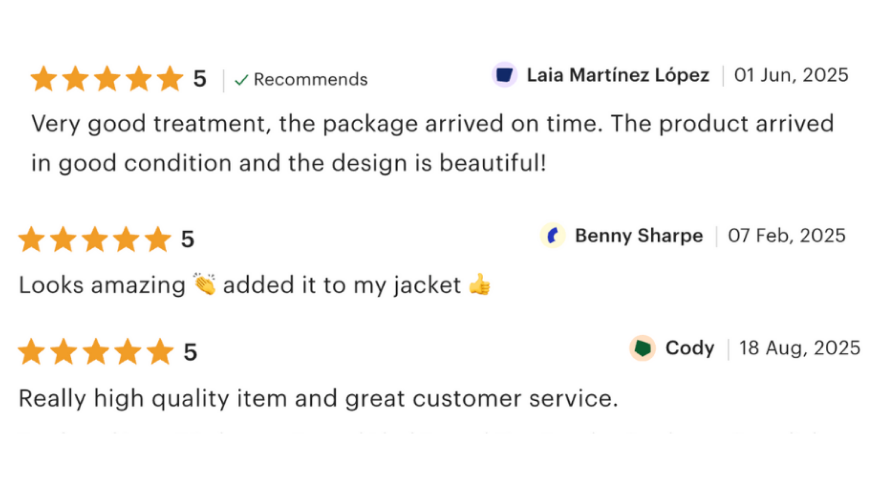The image size is (880, 500).
Task: Open Laia Martínez López's profile name
Action: pyautogui.click(x=617, y=75)
